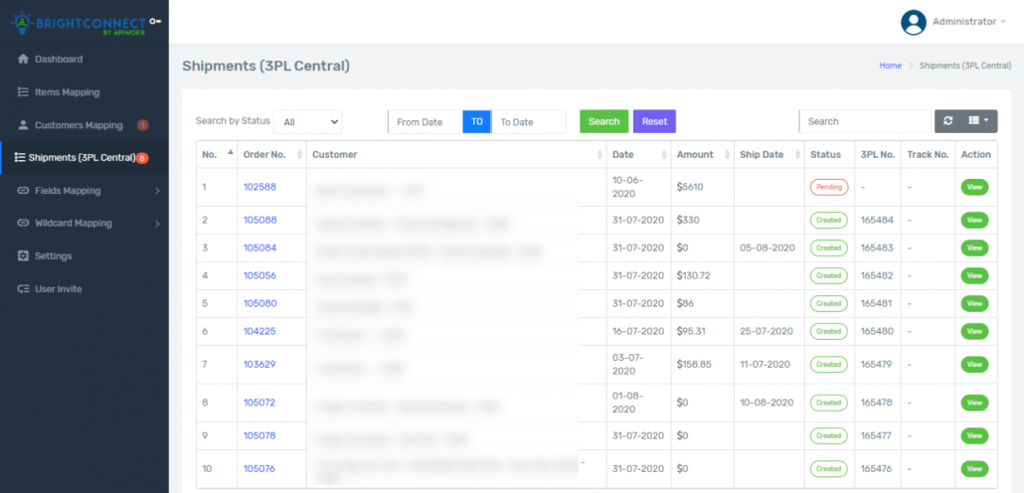Click the green Search button
The height and width of the screenshot is (493, 1024).
point(604,121)
